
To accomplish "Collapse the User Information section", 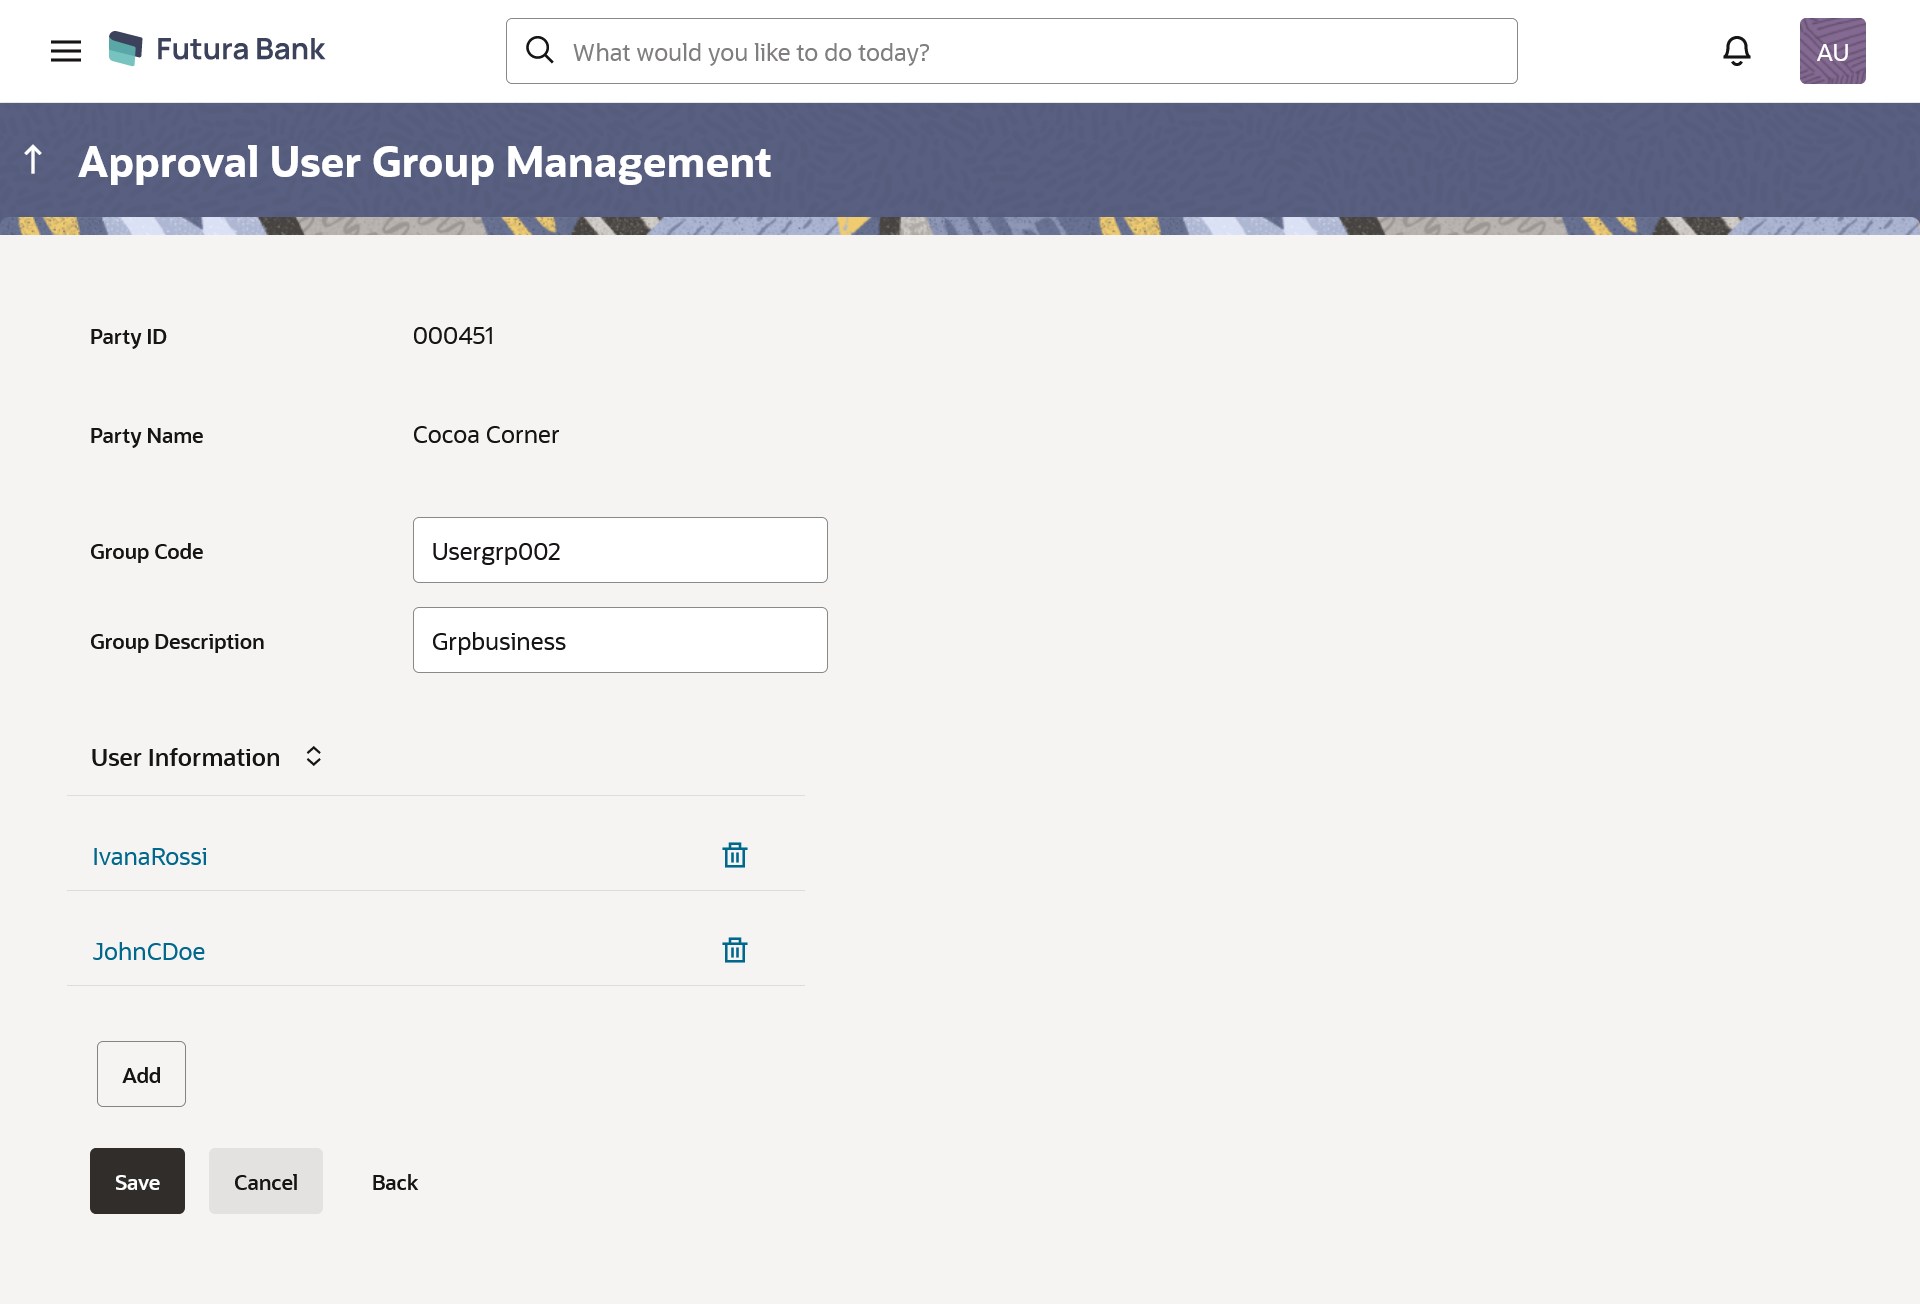I will click(x=313, y=757).
